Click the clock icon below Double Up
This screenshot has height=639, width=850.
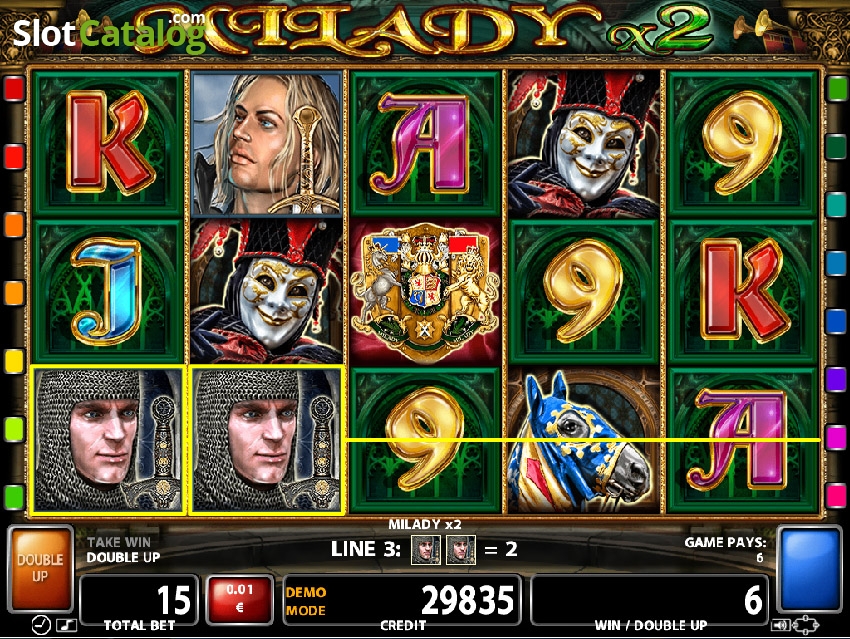tap(41, 625)
